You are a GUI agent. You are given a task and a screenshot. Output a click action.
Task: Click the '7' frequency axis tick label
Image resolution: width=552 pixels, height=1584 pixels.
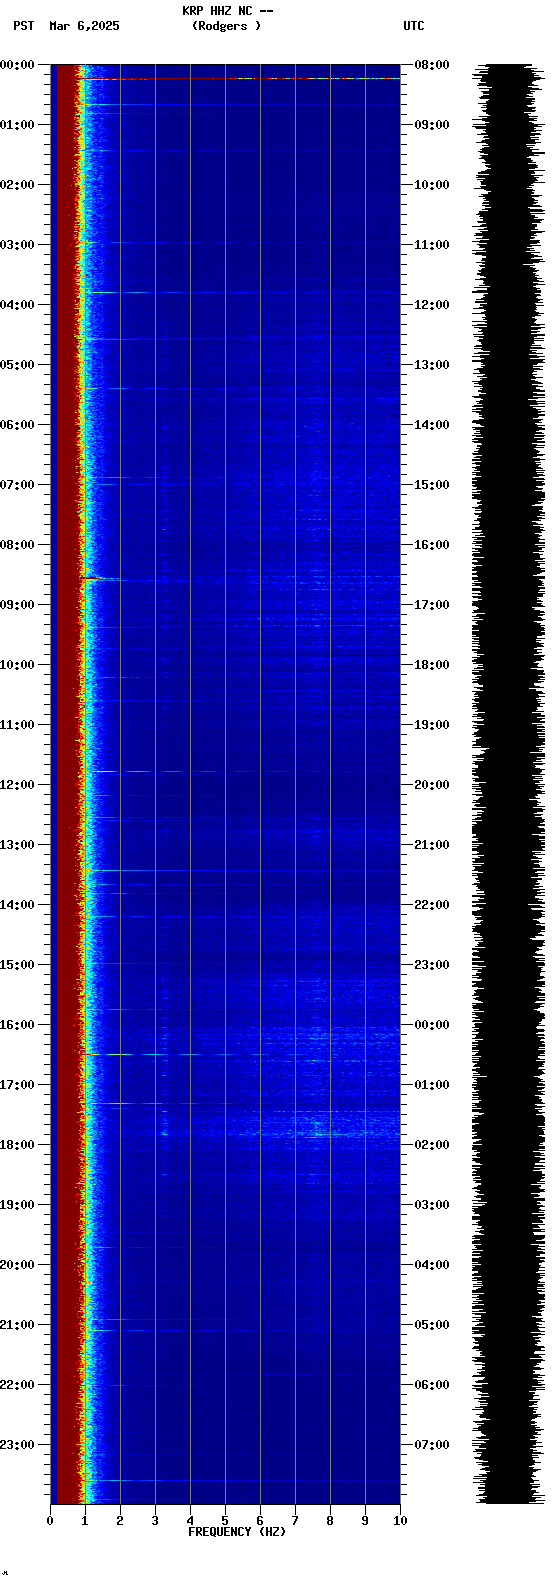[x=295, y=1521]
